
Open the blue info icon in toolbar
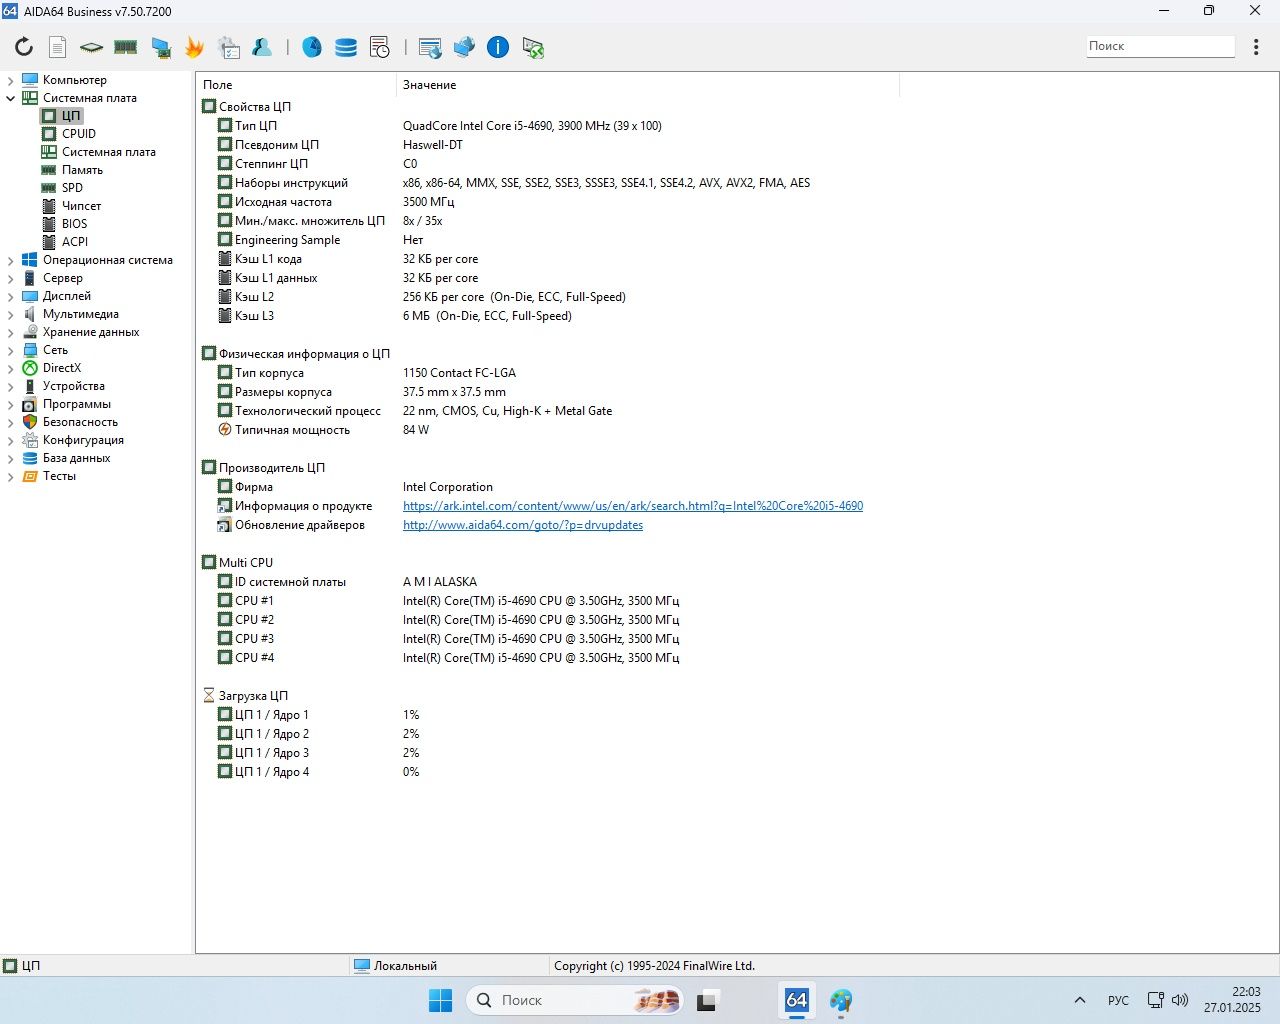(x=498, y=47)
